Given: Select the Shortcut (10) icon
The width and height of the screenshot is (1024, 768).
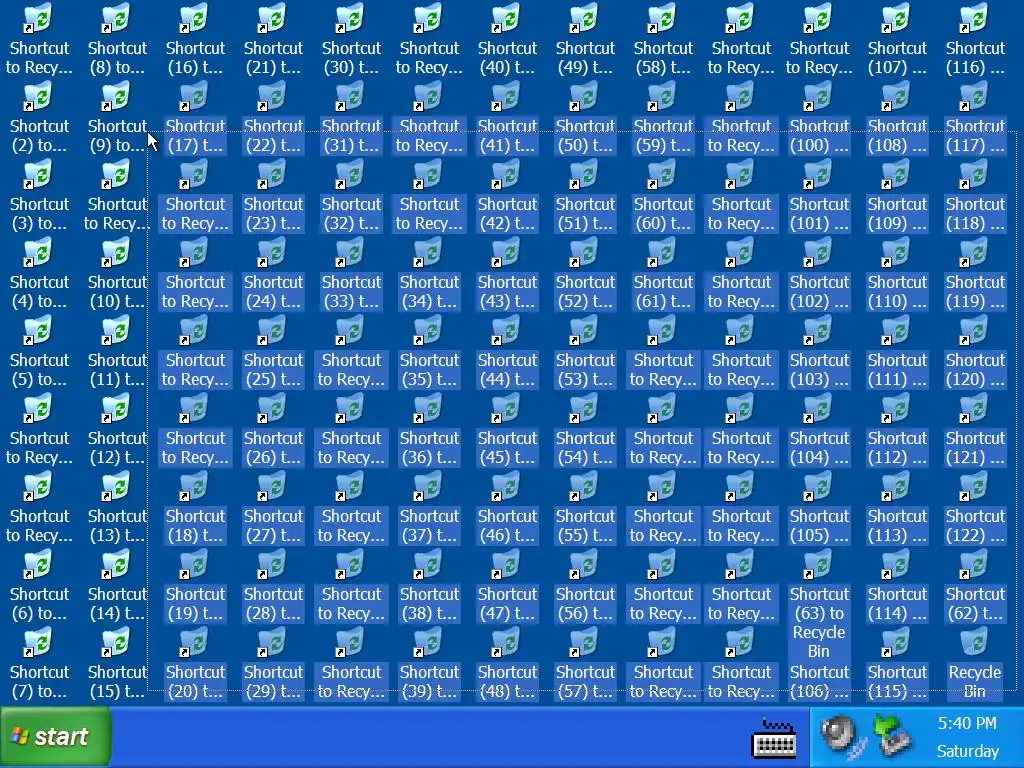Looking at the screenshot, I should click(x=118, y=252).
